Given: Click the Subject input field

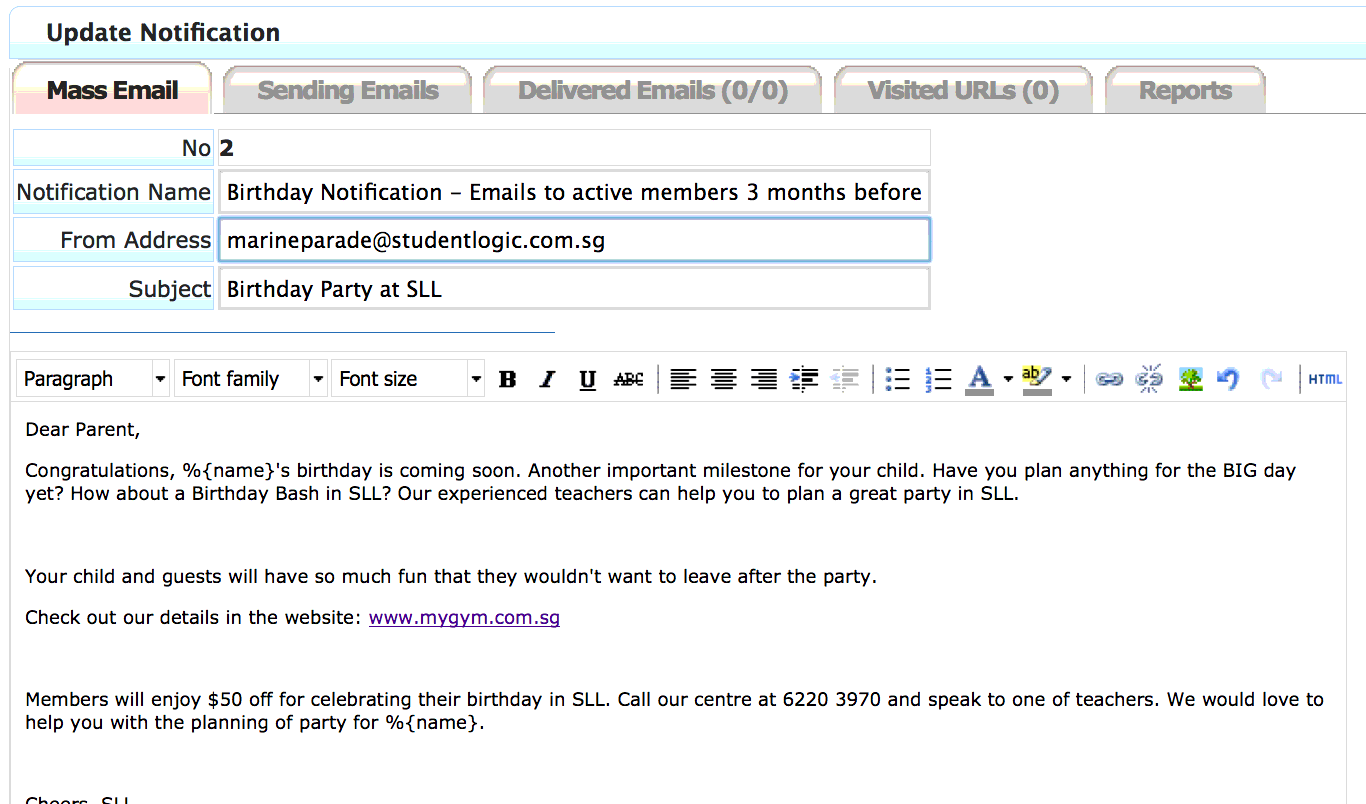Looking at the screenshot, I should pos(574,289).
